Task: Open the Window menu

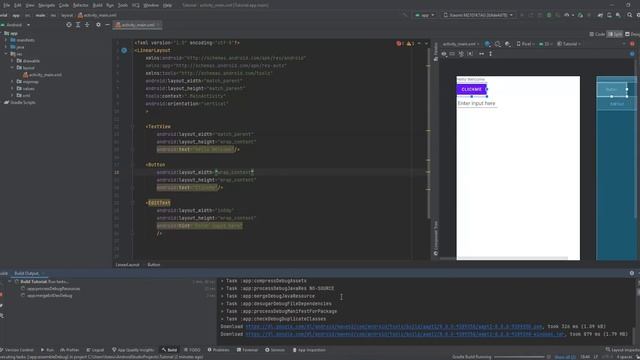Action: pos(151,5)
